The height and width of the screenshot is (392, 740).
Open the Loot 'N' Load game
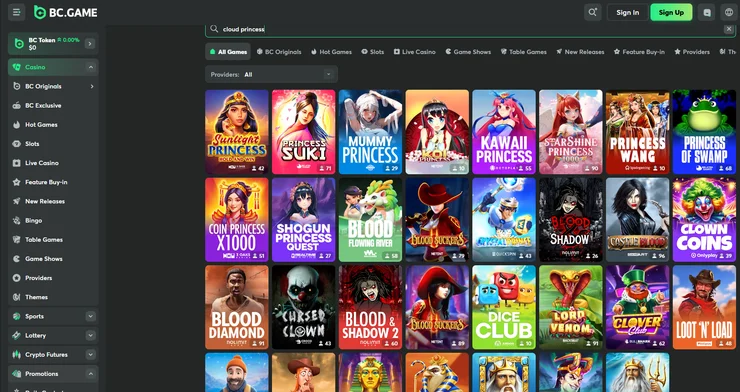704,307
